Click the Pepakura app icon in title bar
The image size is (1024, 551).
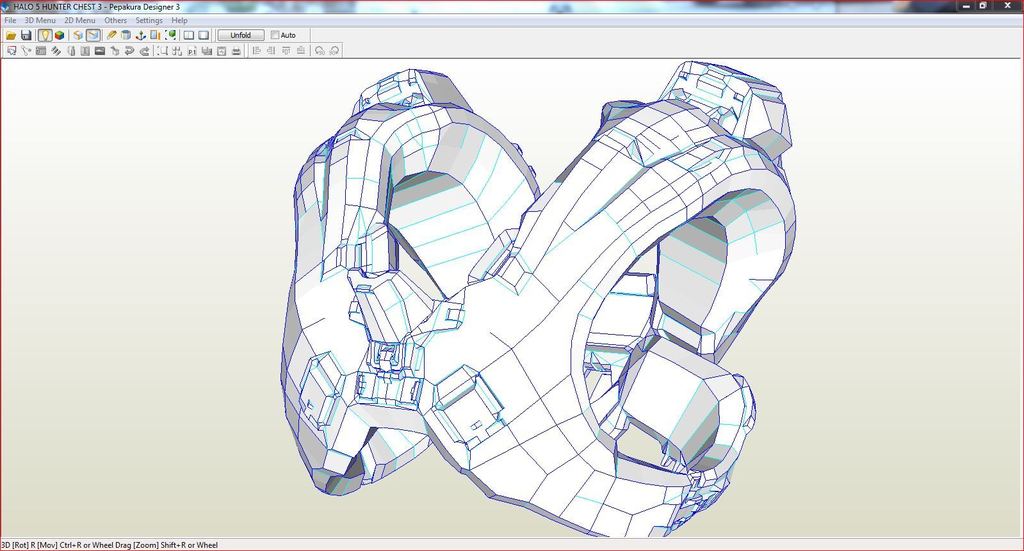pyautogui.click(x=7, y=7)
